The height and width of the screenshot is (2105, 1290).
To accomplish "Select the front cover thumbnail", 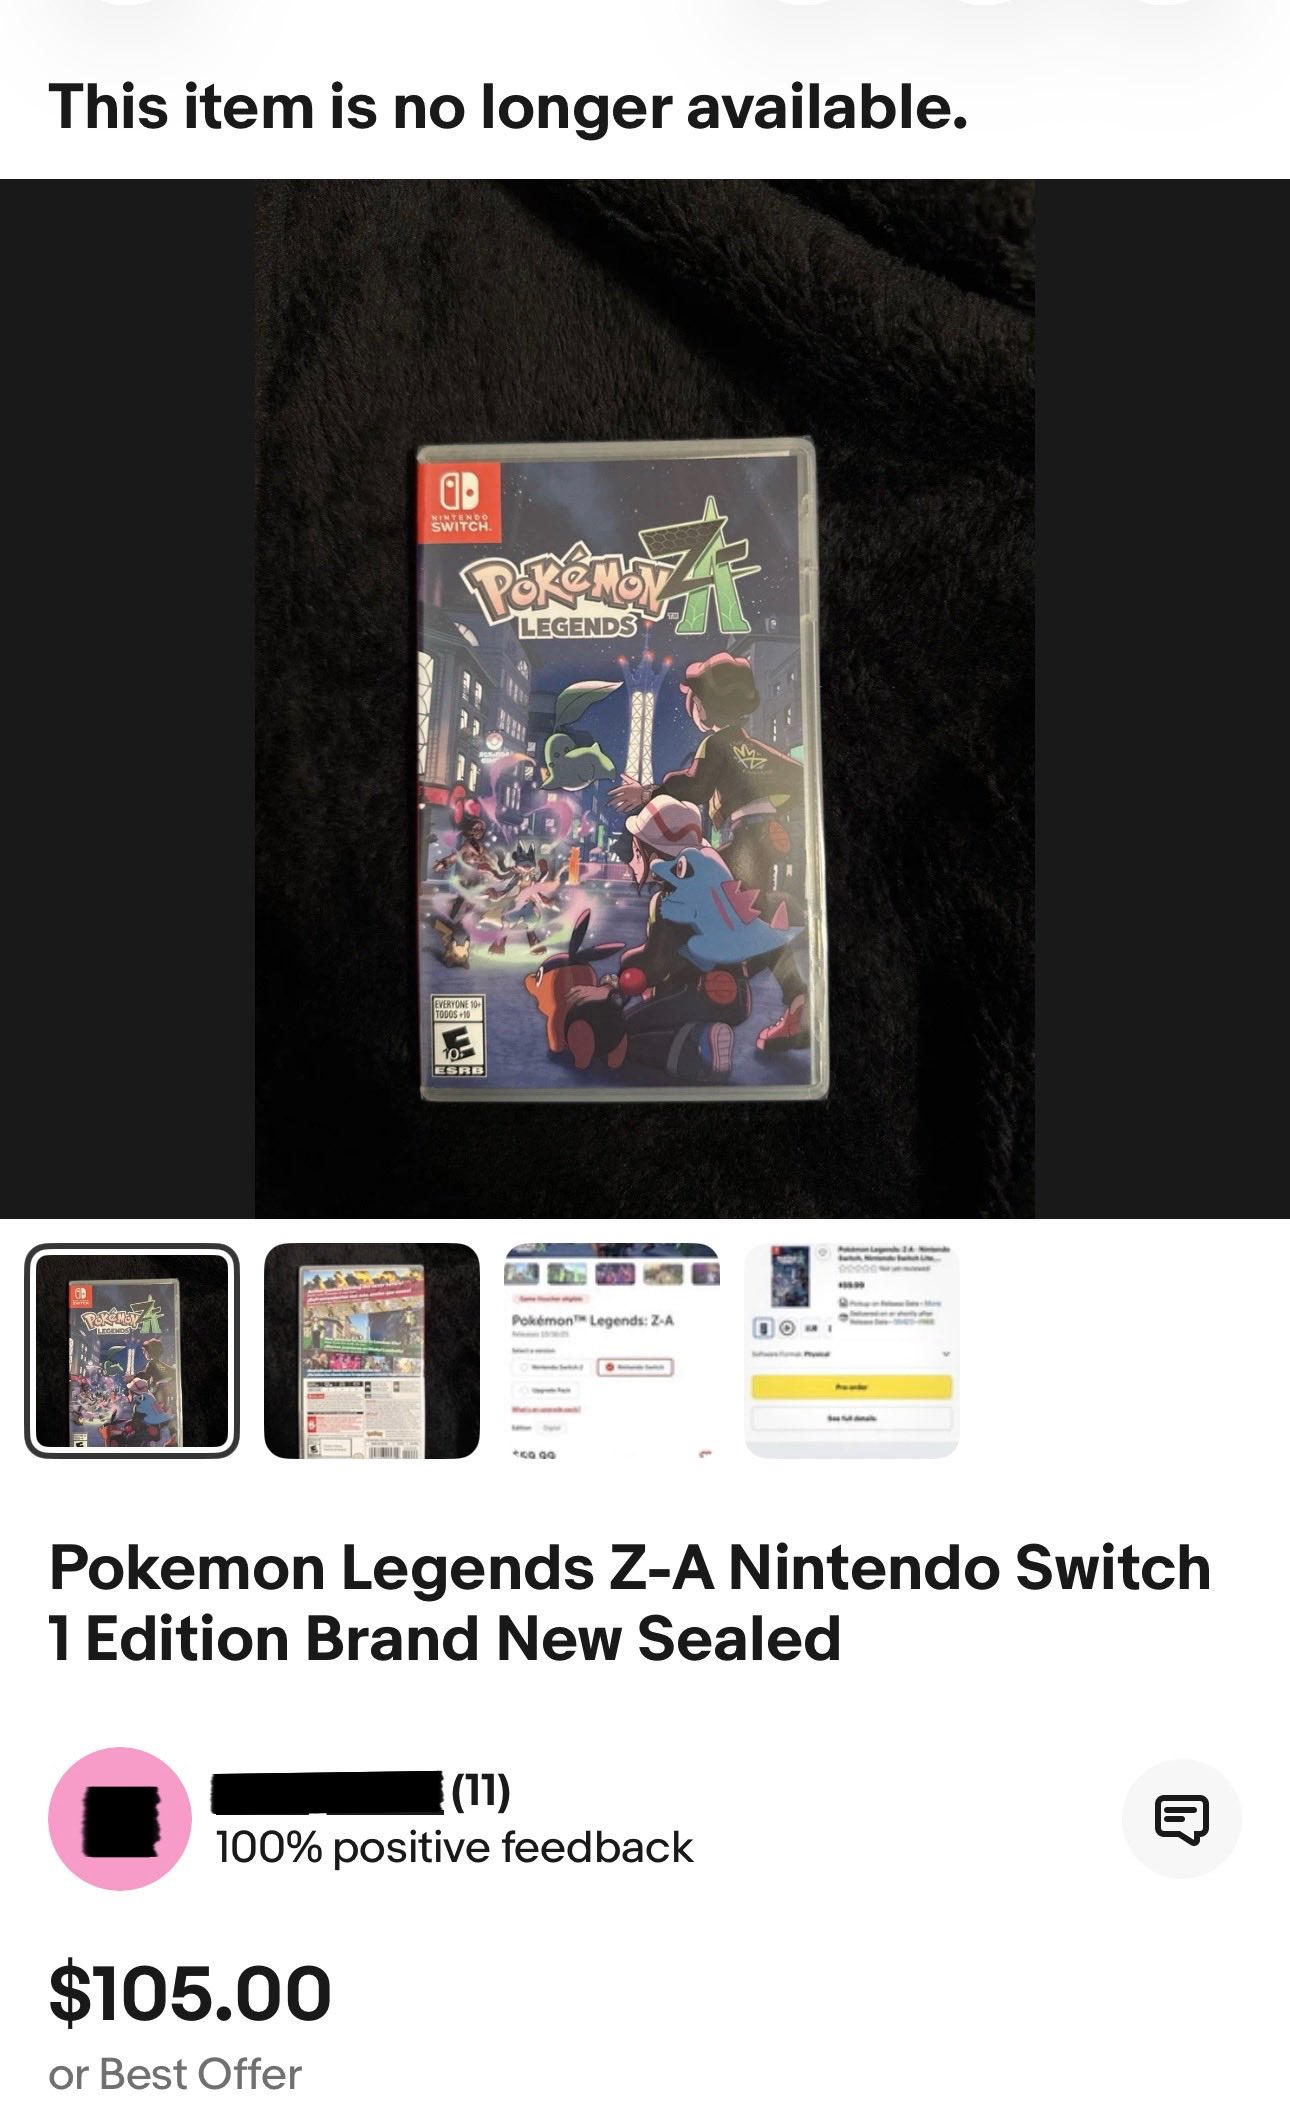I will (x=132, y=1350).
